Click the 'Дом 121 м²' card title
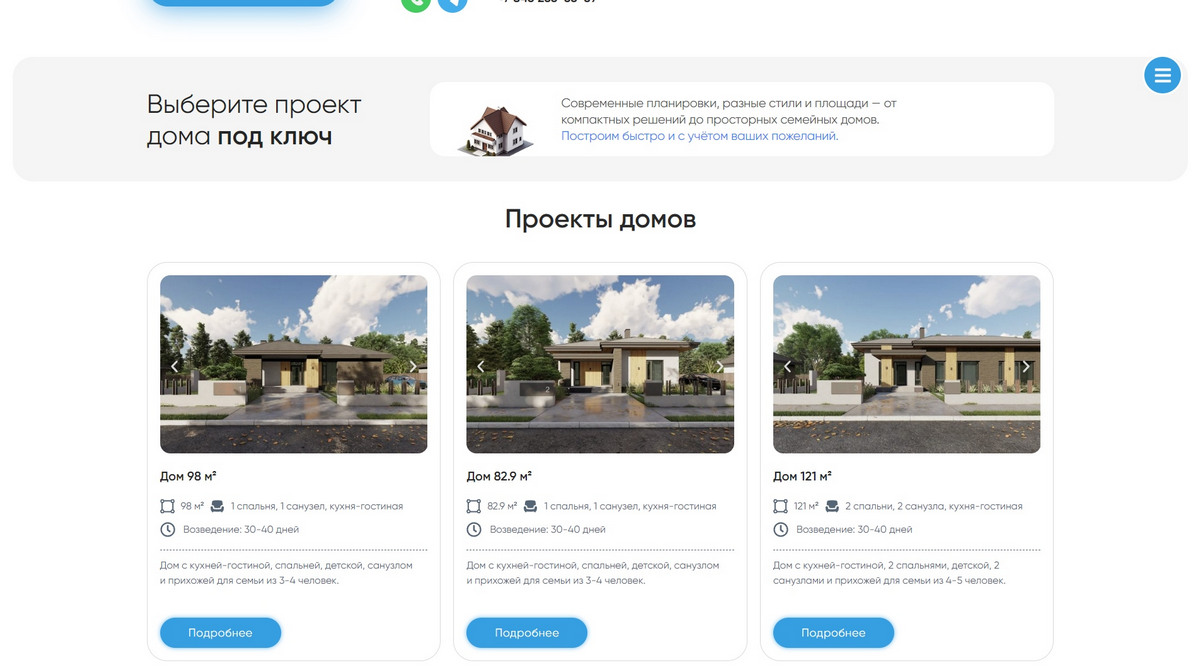1200x672 pixels. (x=802, y=477)
